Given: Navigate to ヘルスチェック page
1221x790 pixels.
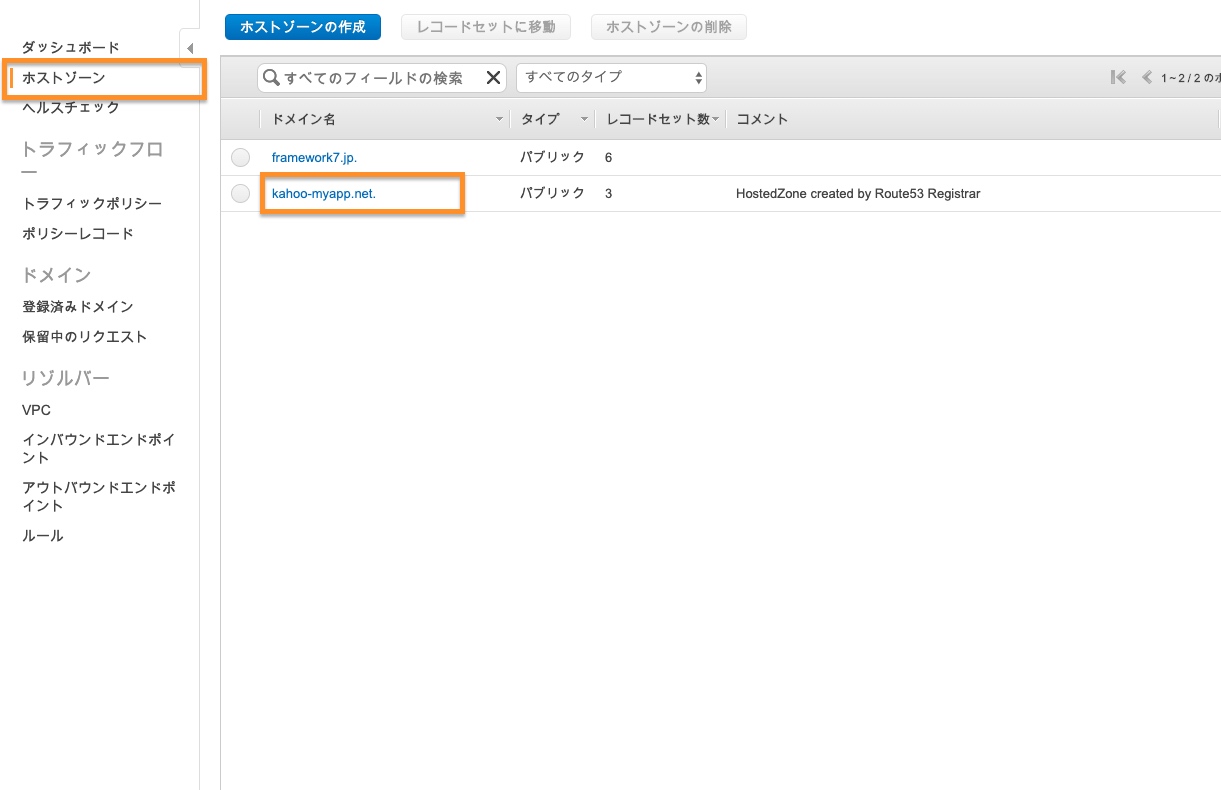Looking at the screenshot, I should pos(71,108).
